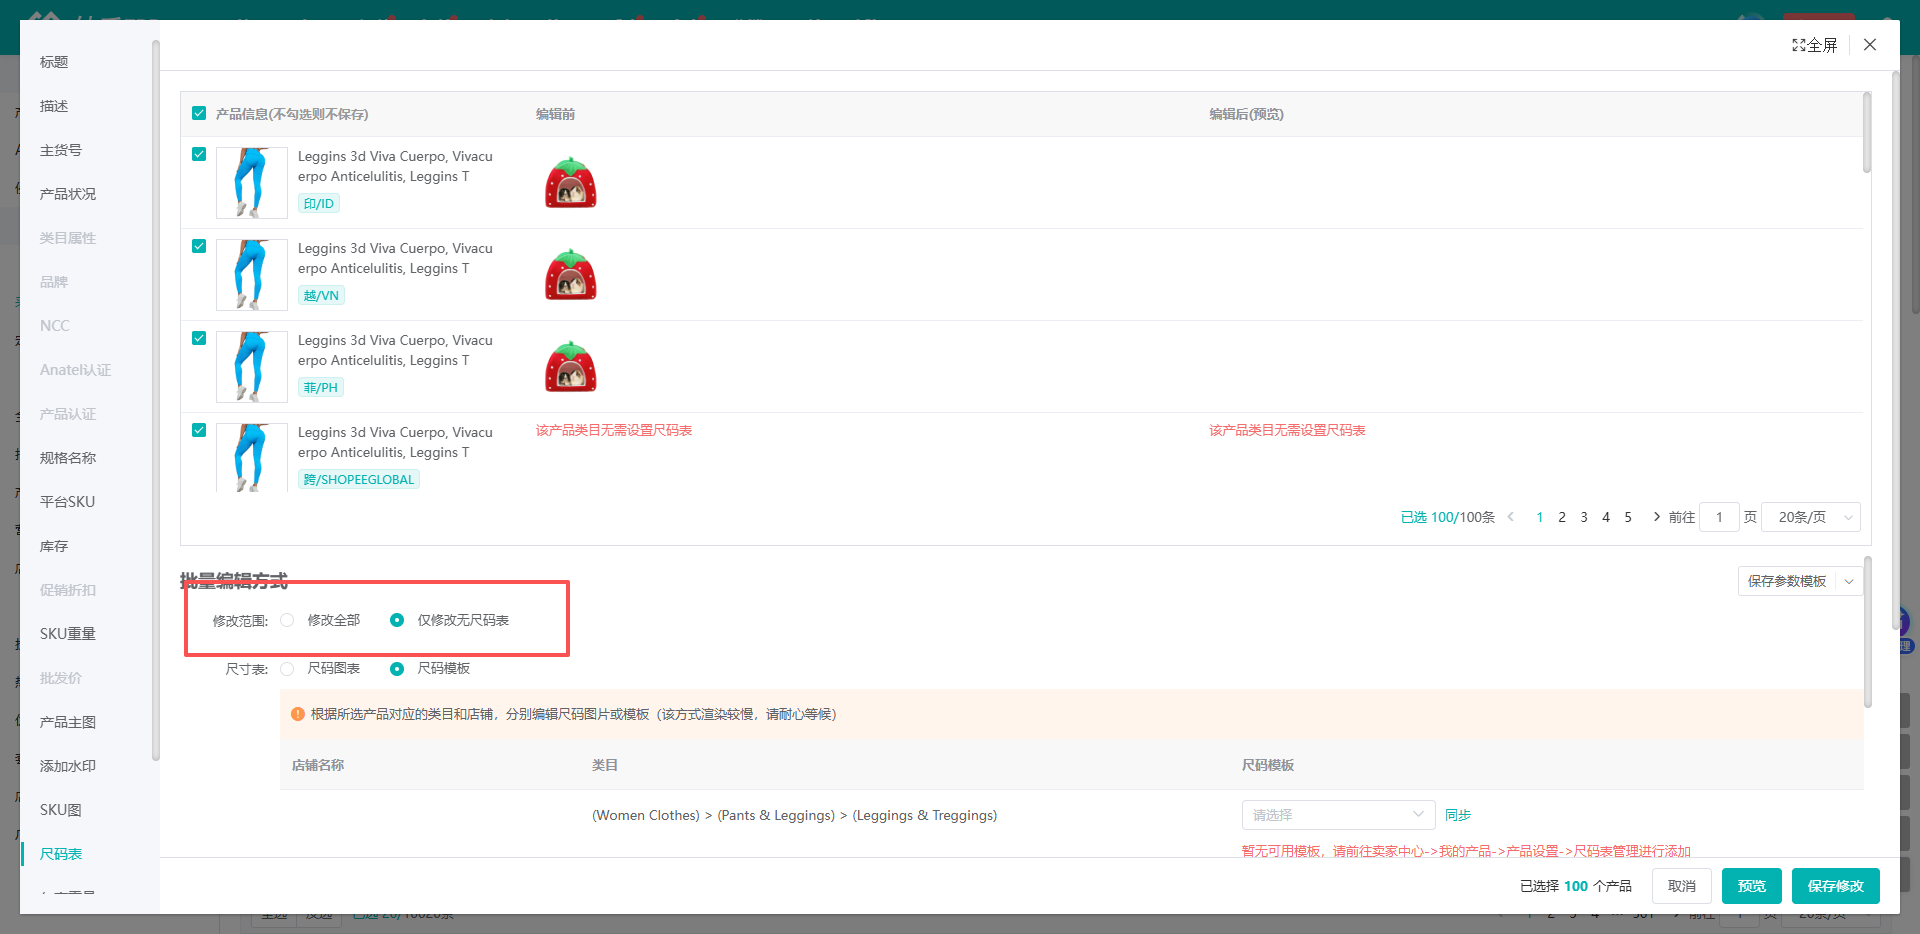Open the 平台SKU section in sidebar
The height and width of the screenshot is (934, 1920).
[x=68, y=502]
